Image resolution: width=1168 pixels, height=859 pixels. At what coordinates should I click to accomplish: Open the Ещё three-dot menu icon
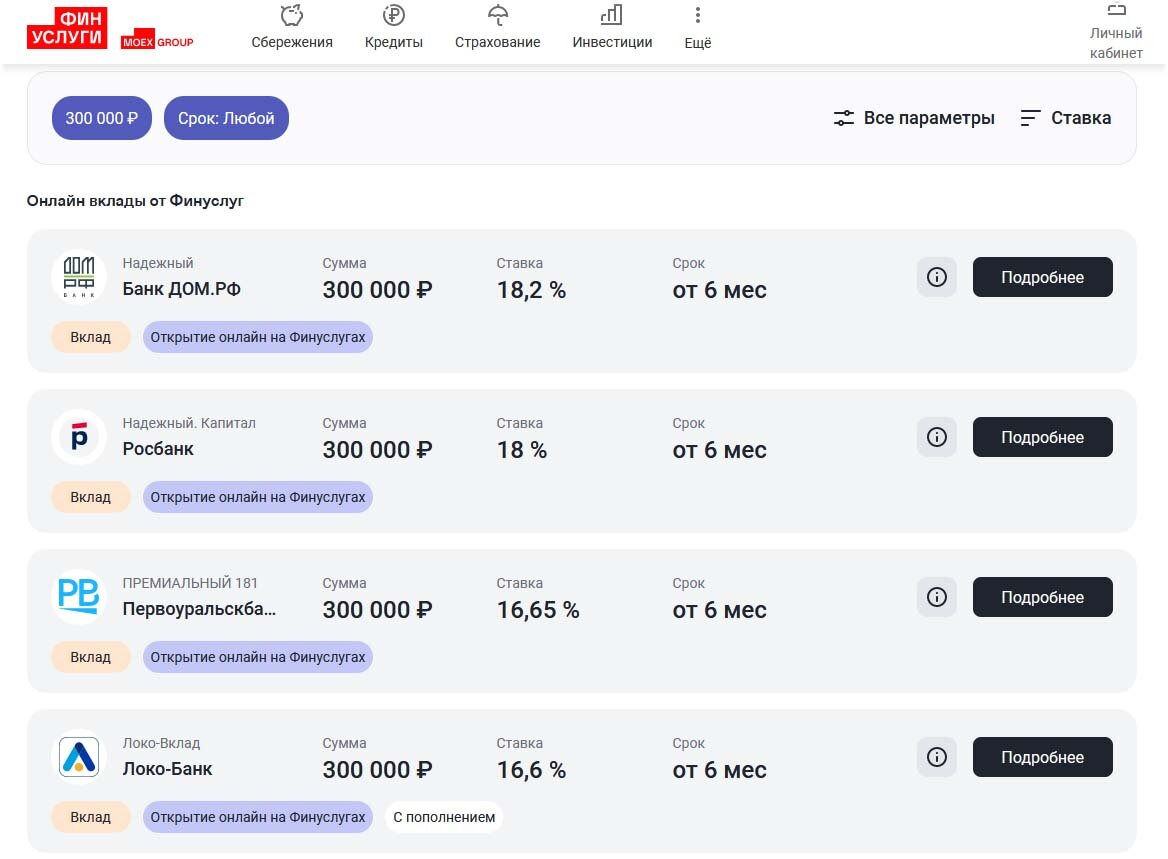697,15
